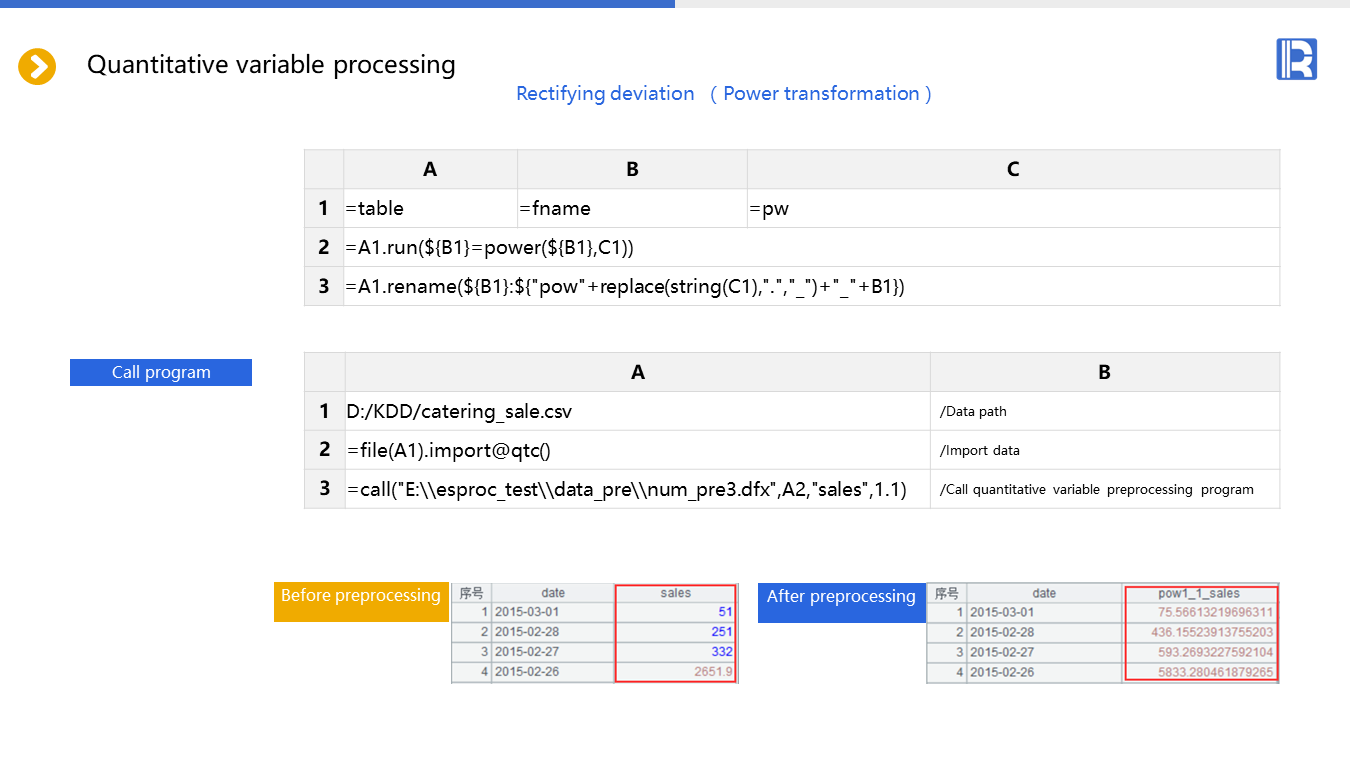Click value 5833.280461879265
This screenshot has width=1350, height=759.
1201,672
